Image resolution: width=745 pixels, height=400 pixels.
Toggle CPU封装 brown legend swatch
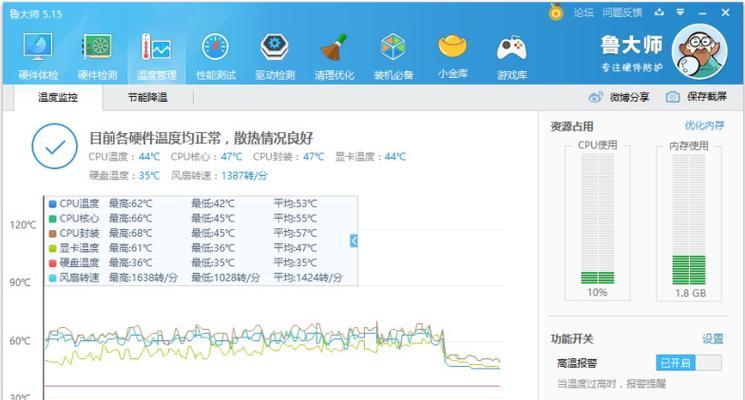pyautogui.click(x=53, y=234)
